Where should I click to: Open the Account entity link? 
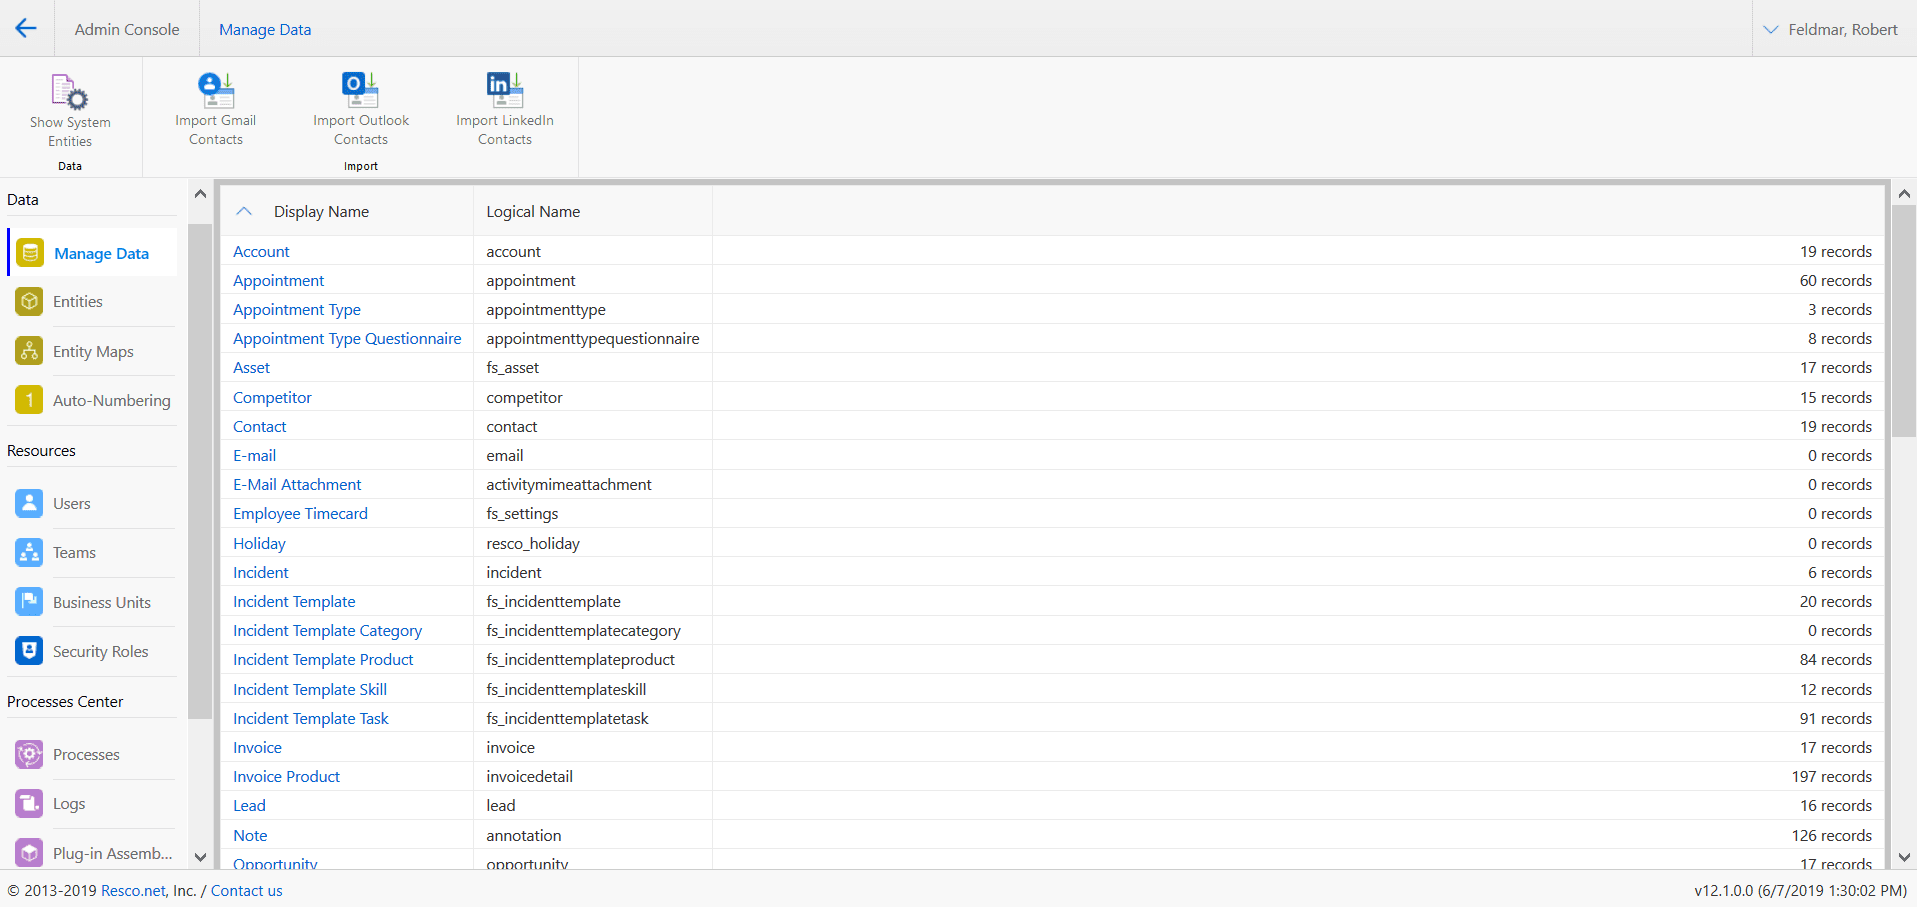(261, 251)
